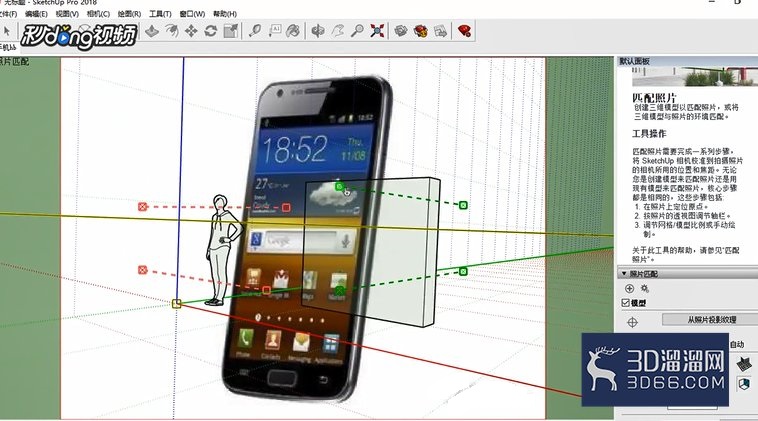Activate the Rotate tool
The width and height of the screenshot is (758, 421).
click(x=211, y=31)
